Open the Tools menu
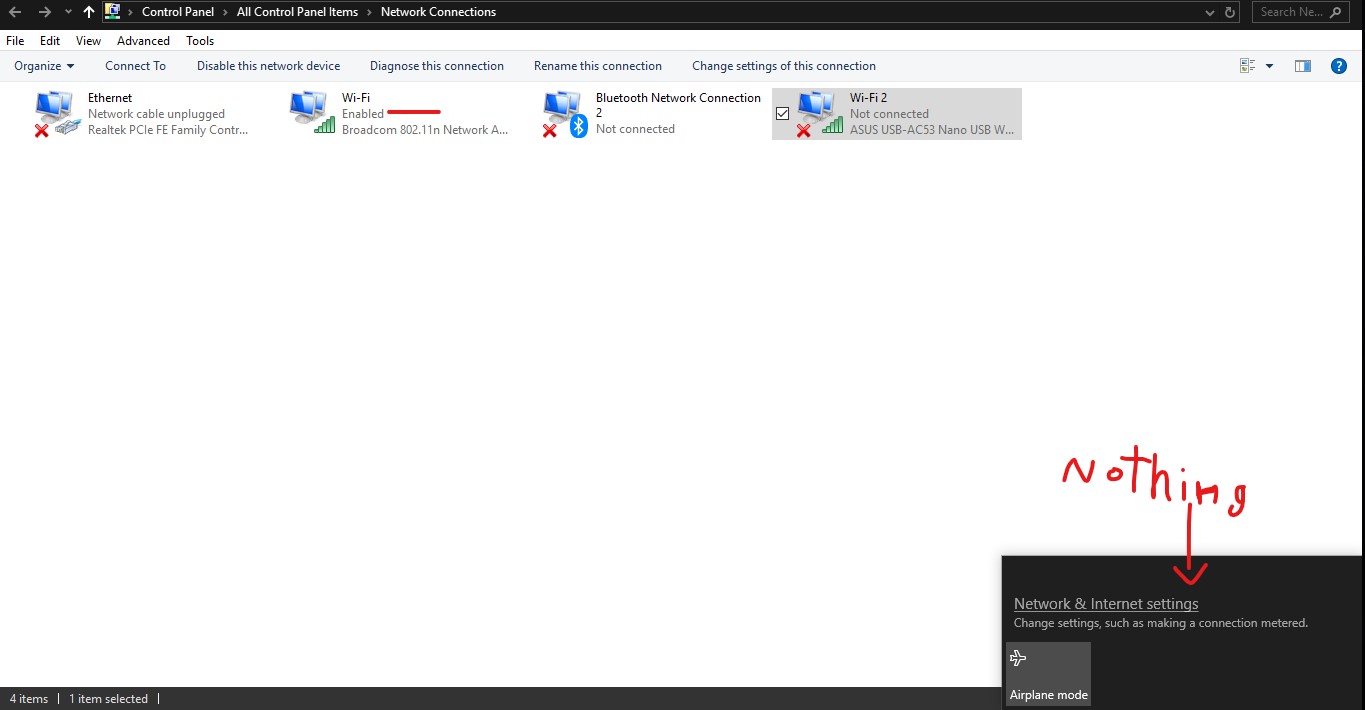This screenshot has height=710, width=1365. (x=200, y=41)
